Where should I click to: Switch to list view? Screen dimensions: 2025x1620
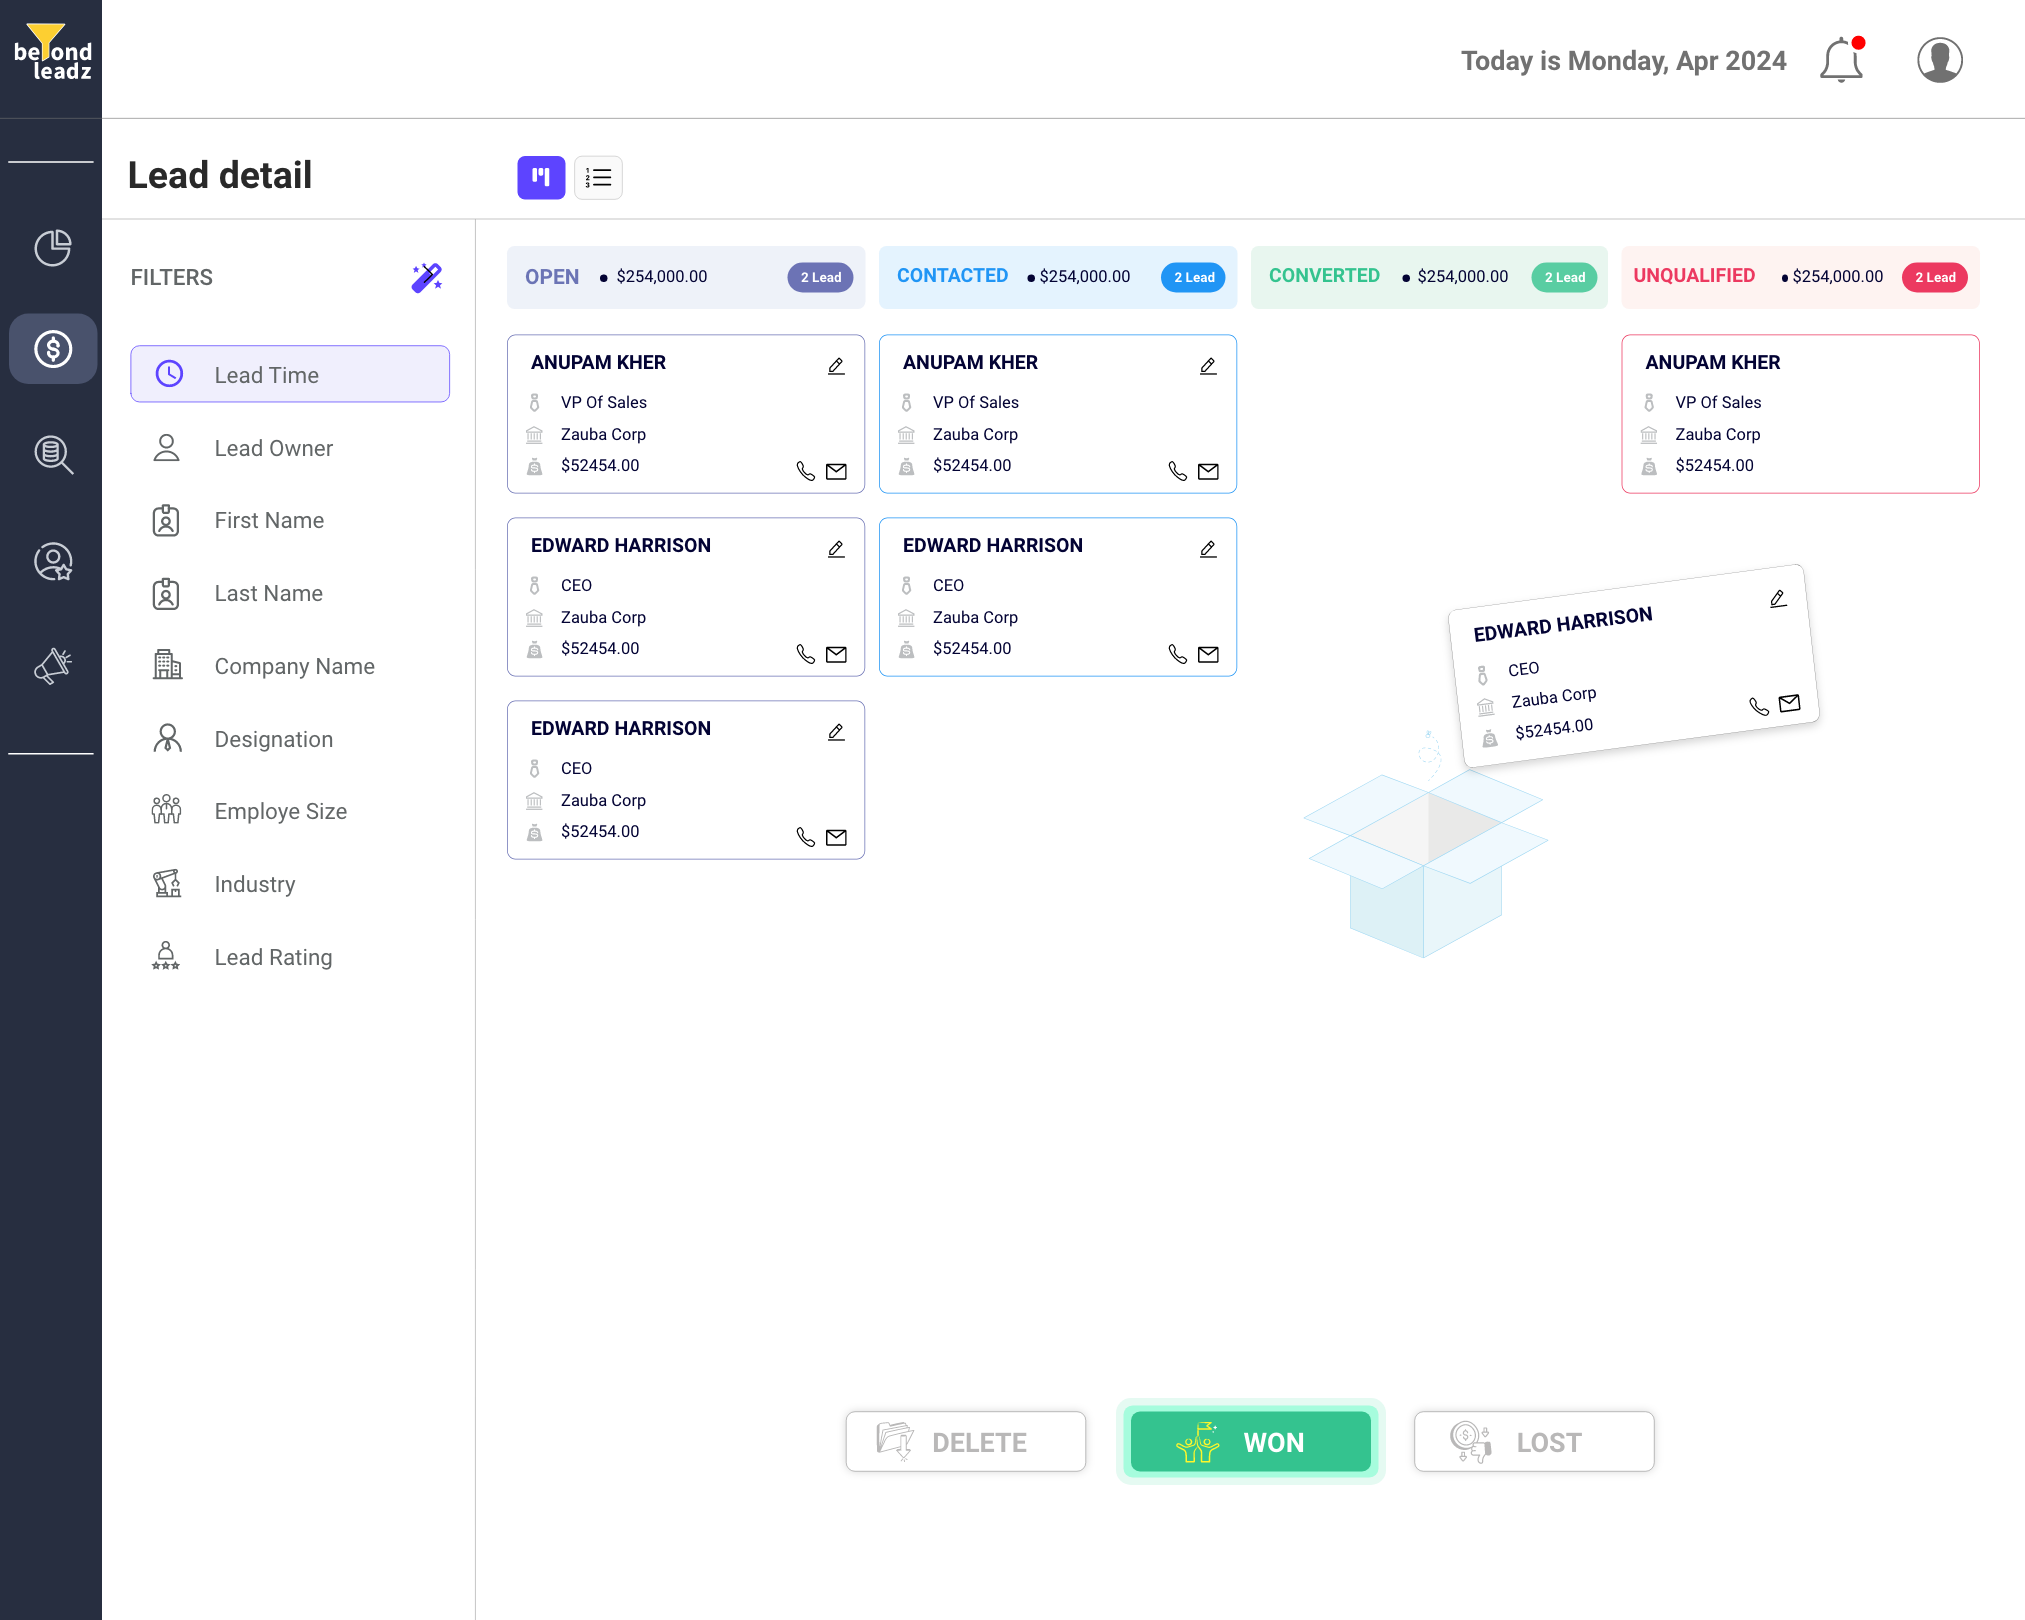click(598, 178)
